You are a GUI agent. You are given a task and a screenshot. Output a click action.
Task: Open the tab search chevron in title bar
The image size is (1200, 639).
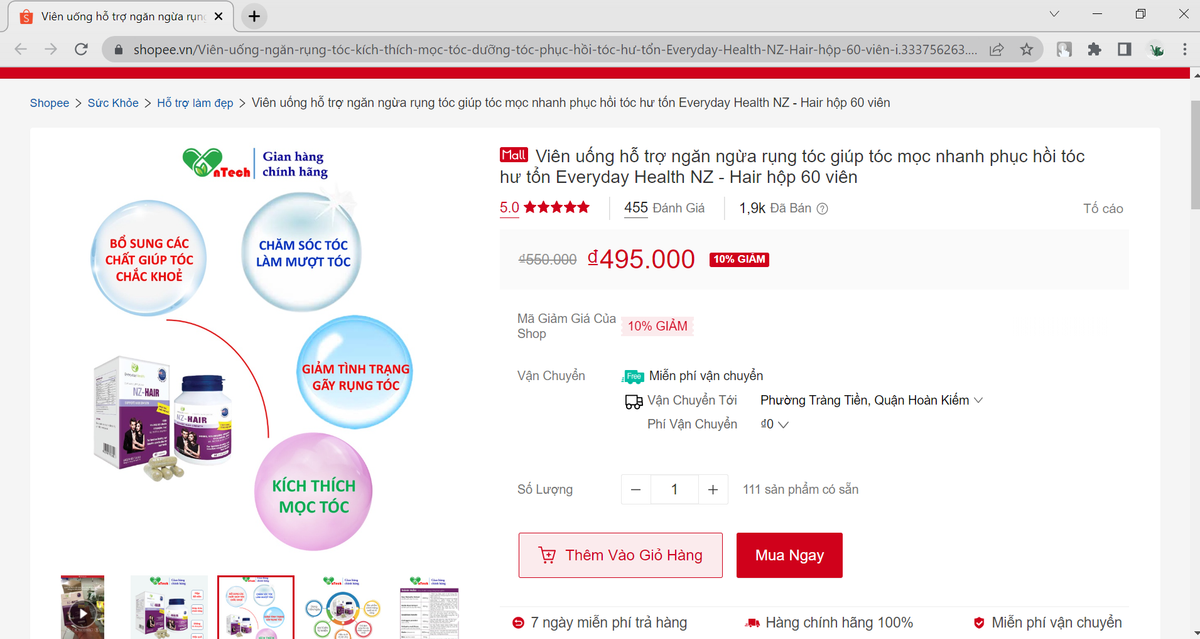click(1054, 15)
